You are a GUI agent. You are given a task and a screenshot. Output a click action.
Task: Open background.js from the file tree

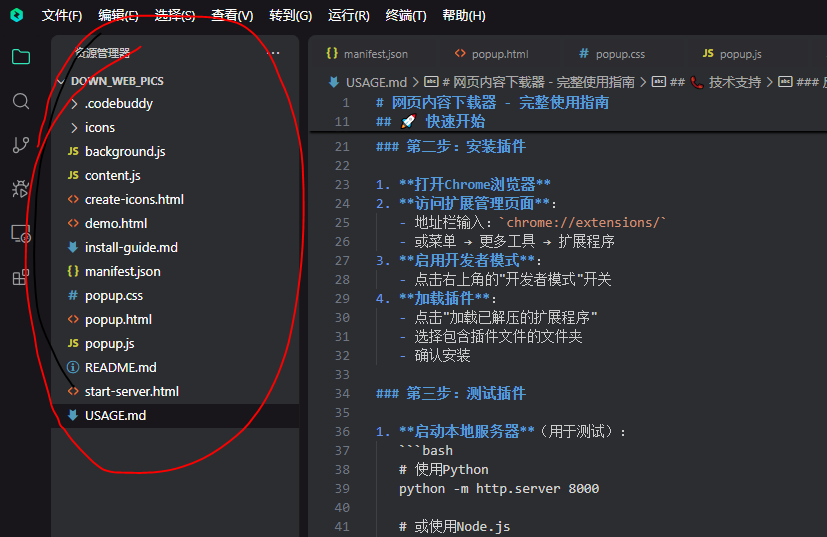(x=125, y=151)
